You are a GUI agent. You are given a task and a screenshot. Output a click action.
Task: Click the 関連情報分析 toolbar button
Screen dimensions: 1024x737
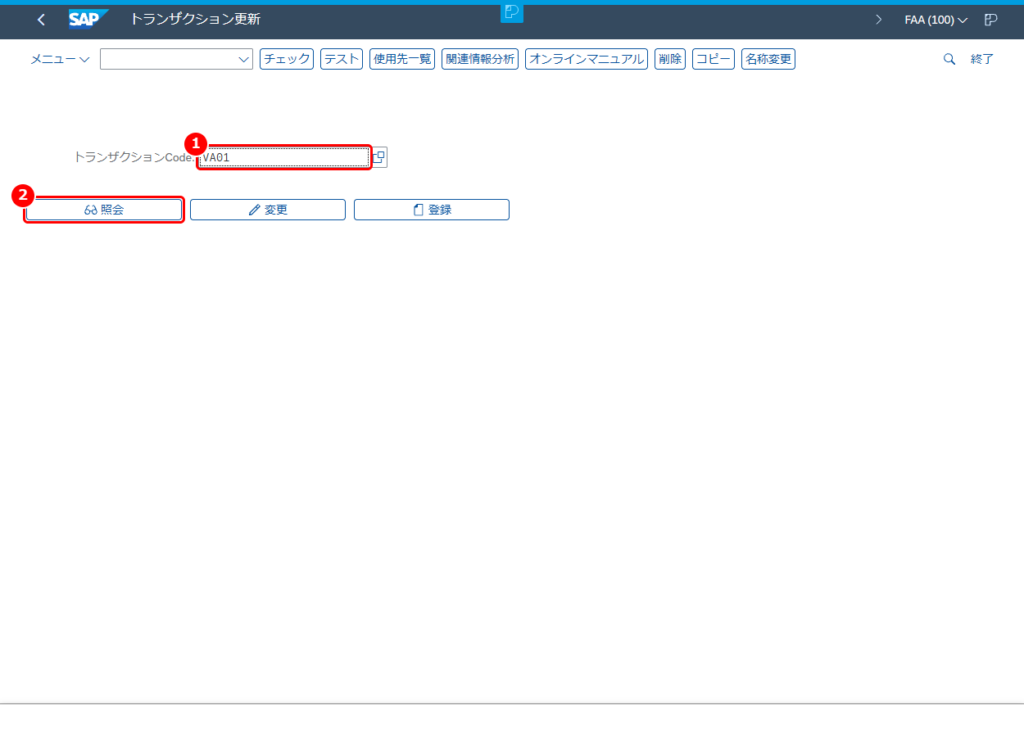click(x=480, y=59)
